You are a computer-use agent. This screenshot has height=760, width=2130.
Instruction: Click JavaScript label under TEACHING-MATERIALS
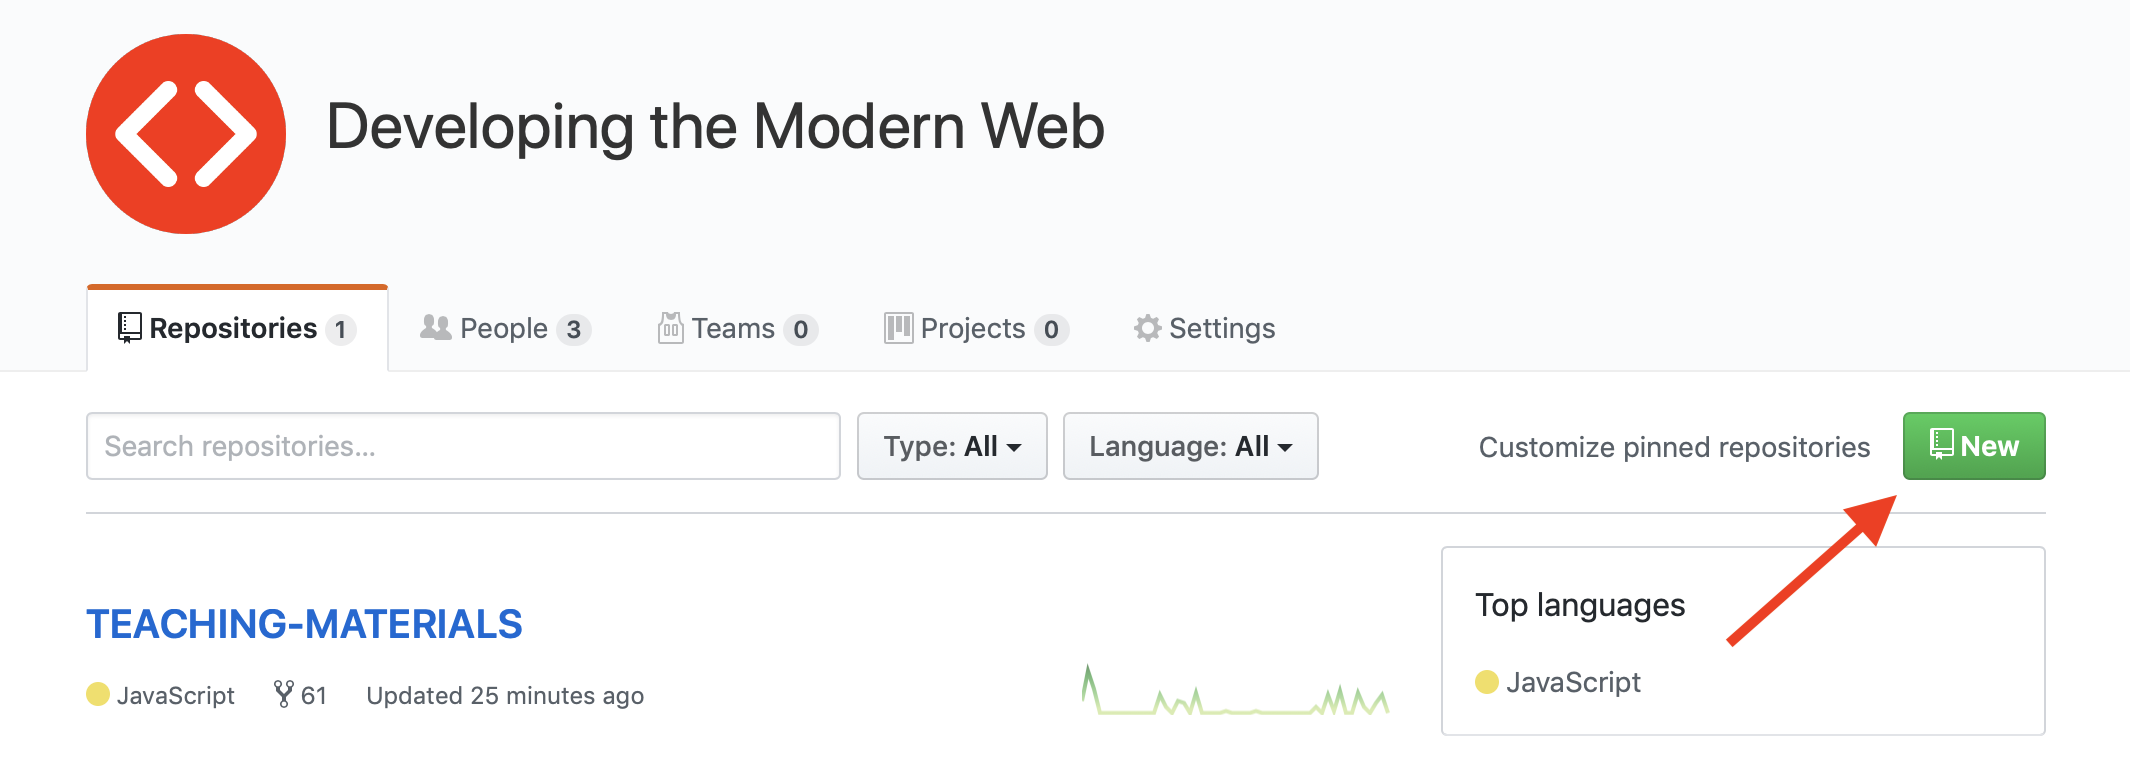pos(175,695)
